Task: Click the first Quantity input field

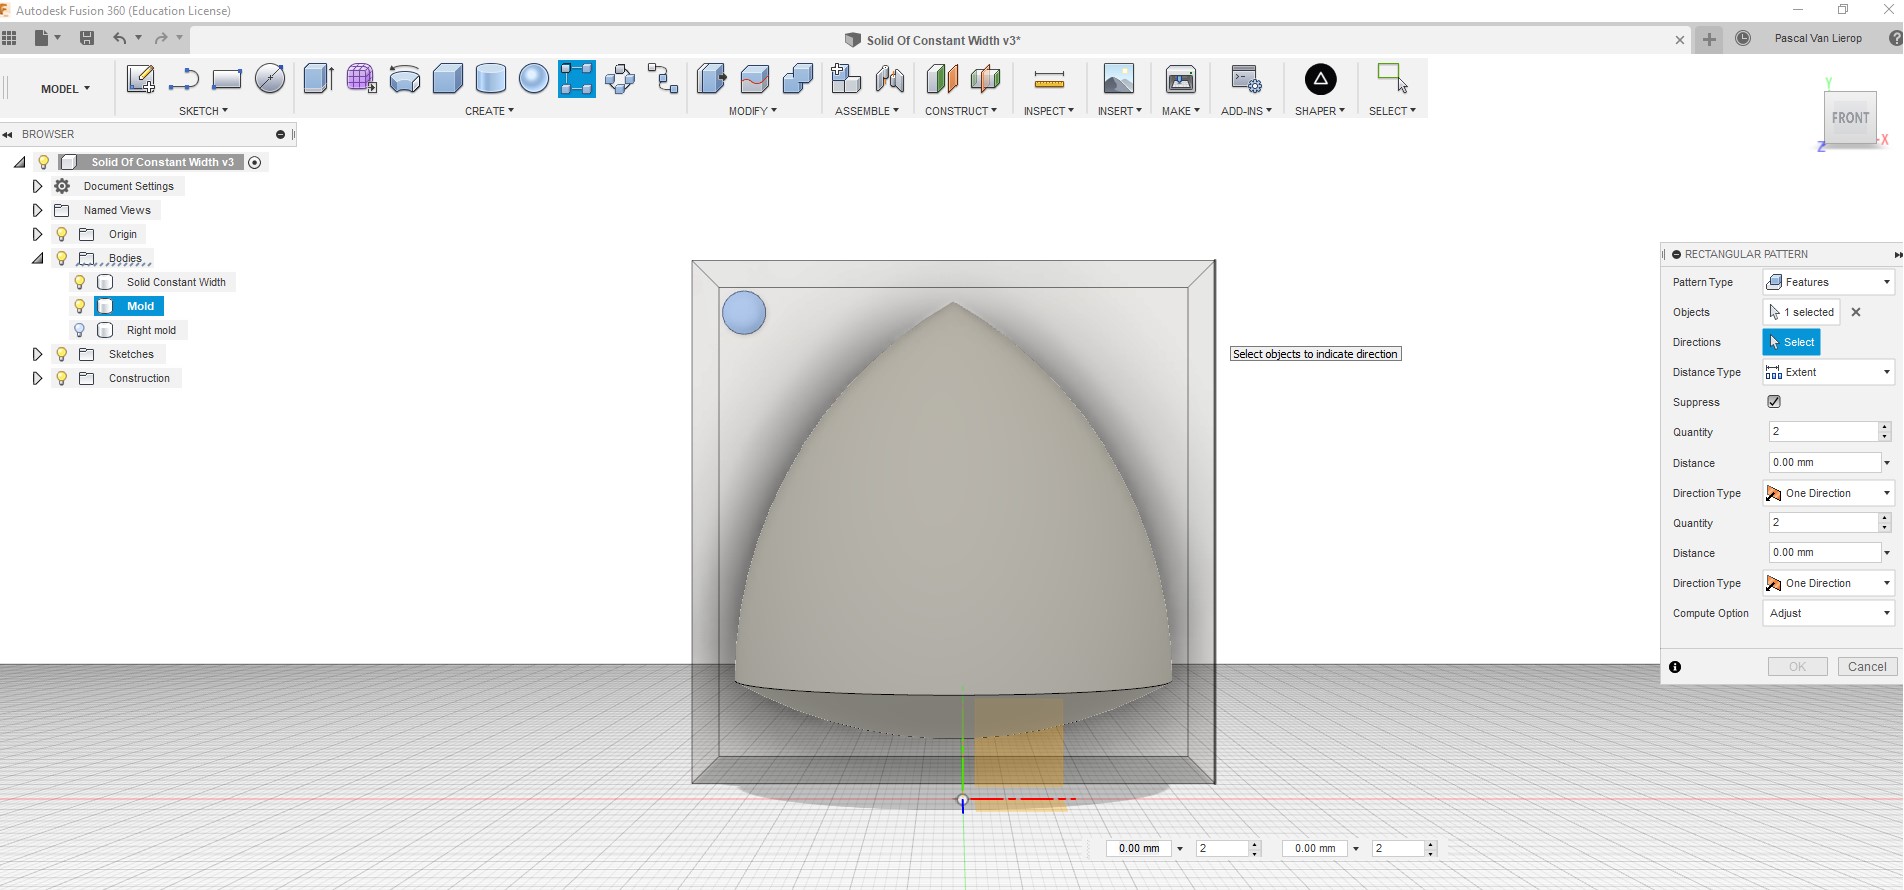Action: coord(1823,432)
